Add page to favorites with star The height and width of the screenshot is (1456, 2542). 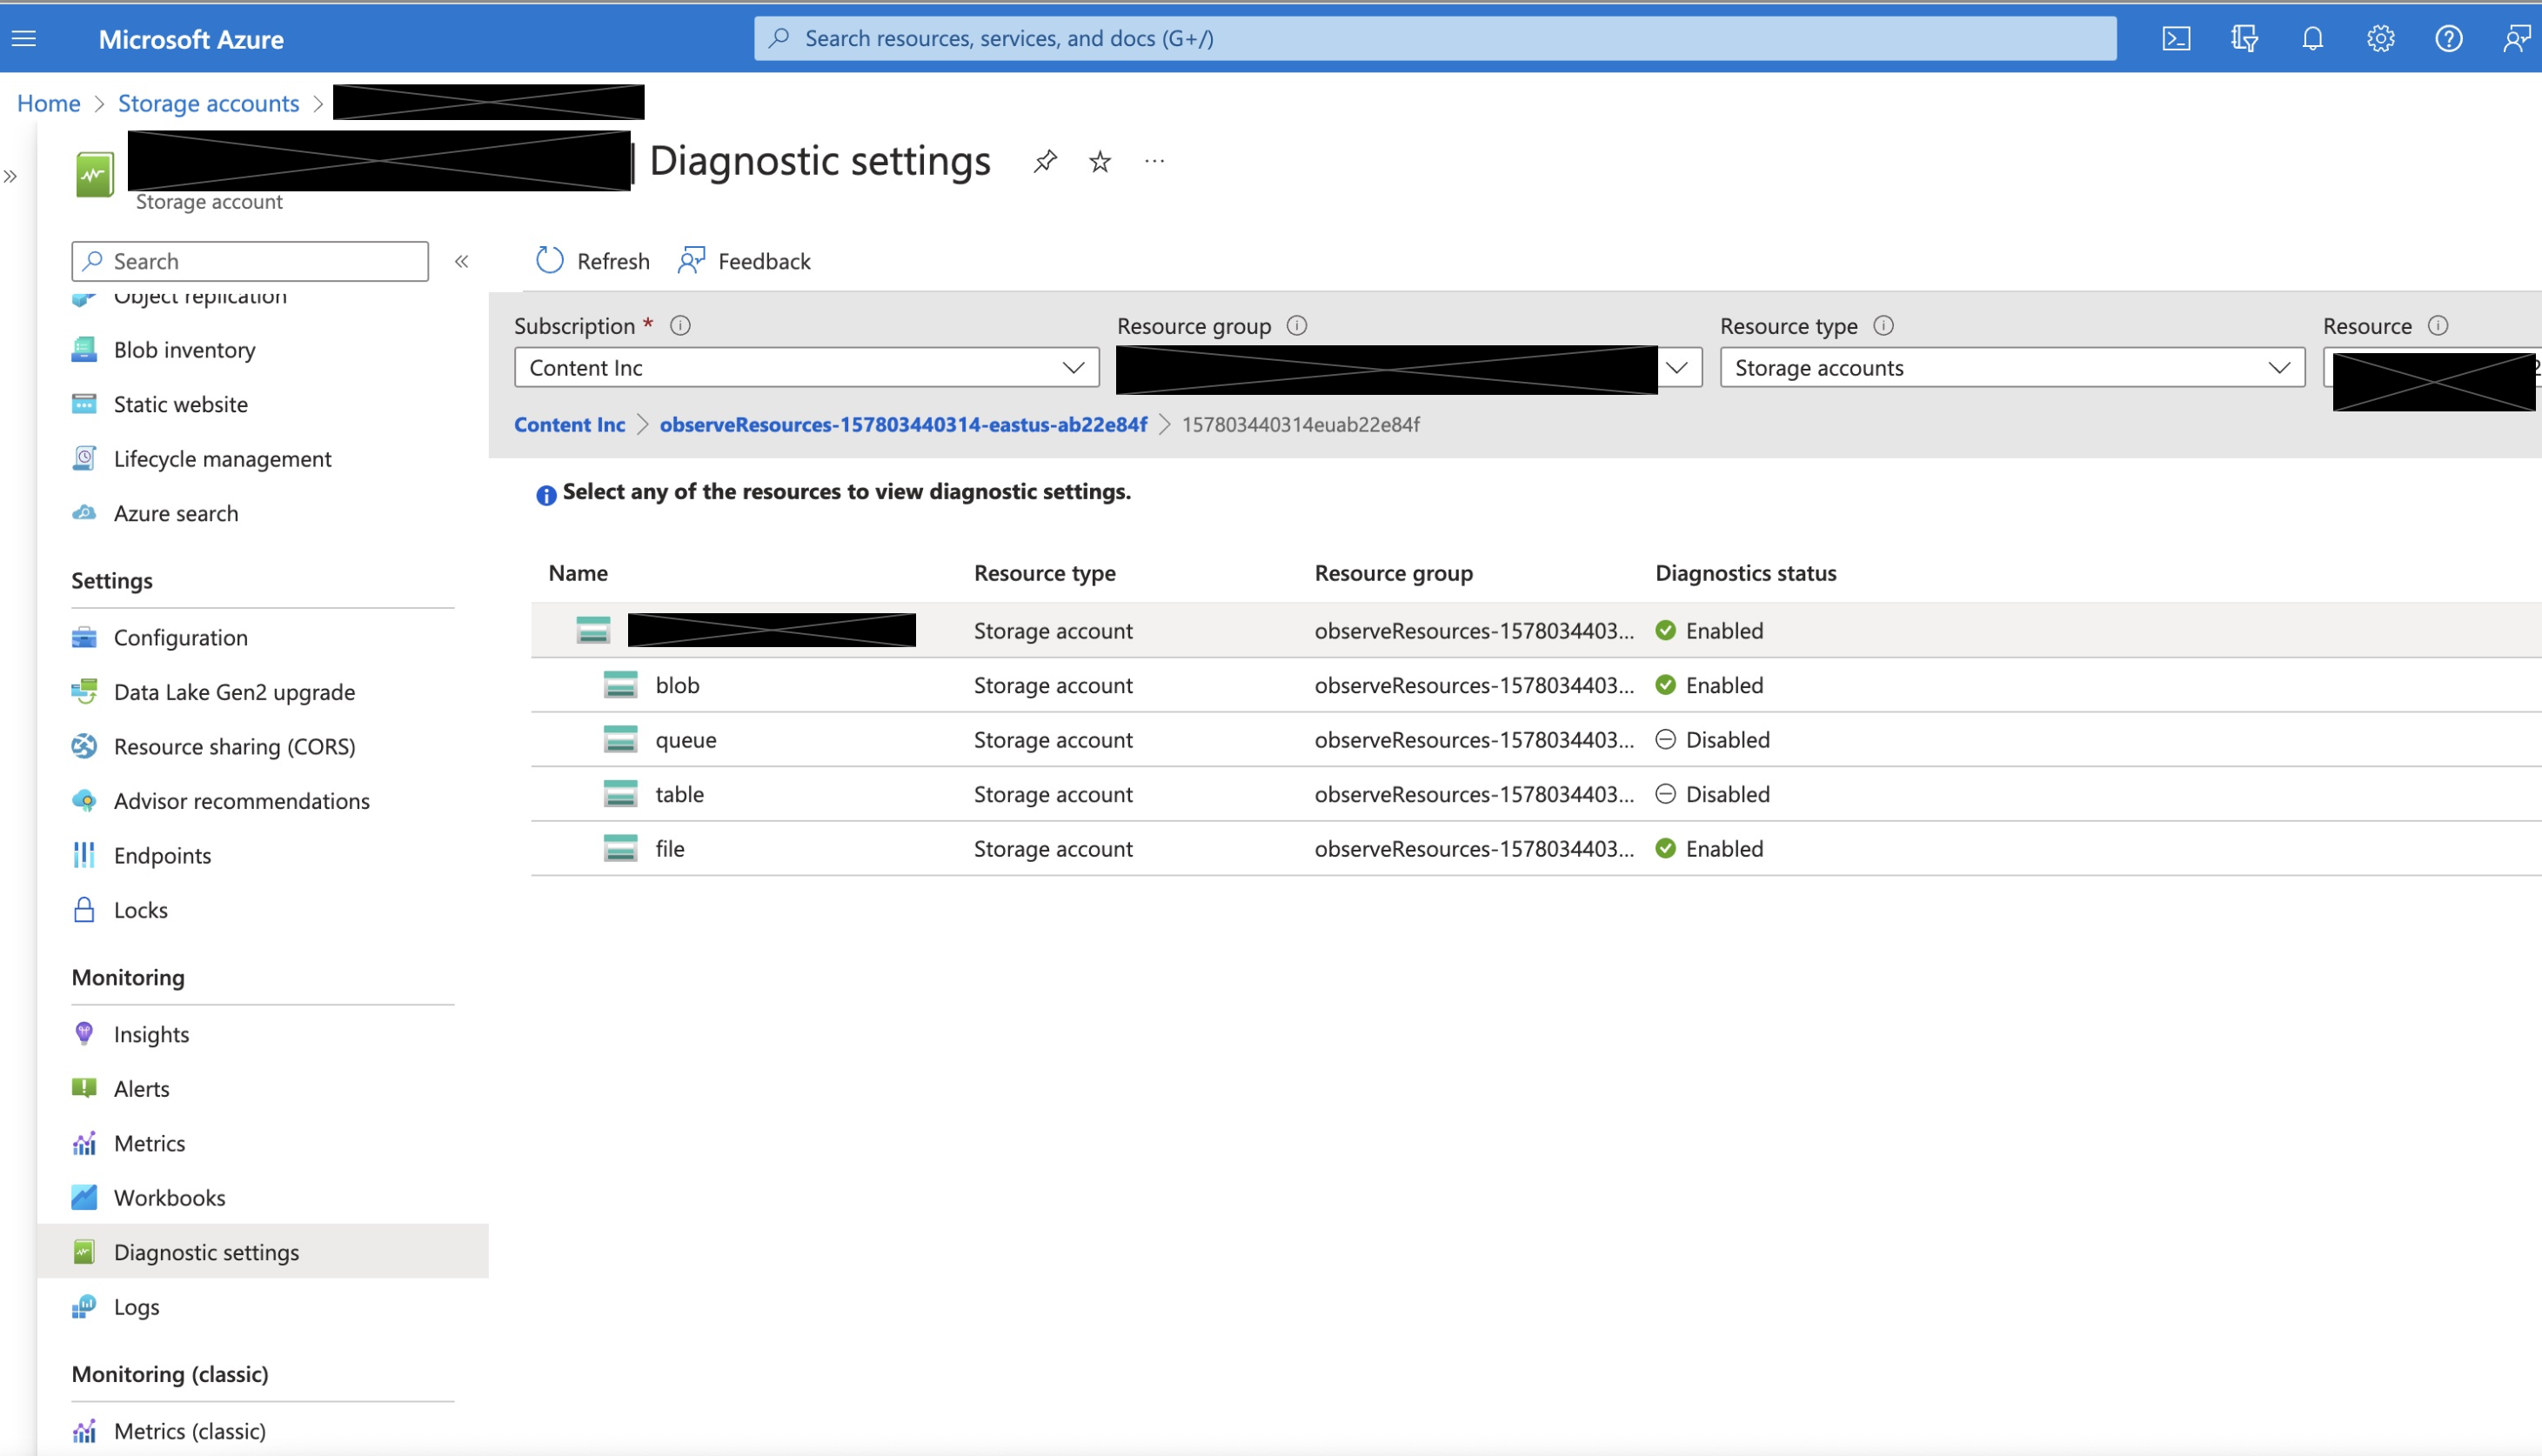click(1100, 161)
